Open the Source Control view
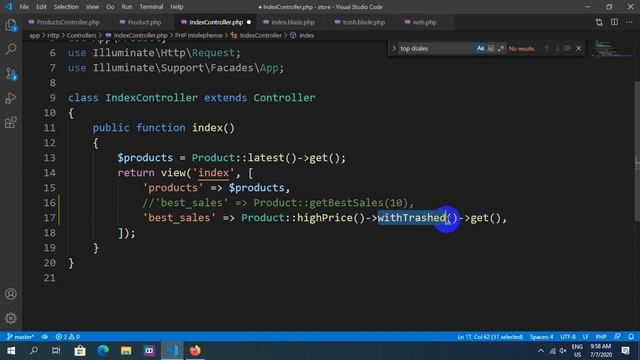 [x=11, y=74]
